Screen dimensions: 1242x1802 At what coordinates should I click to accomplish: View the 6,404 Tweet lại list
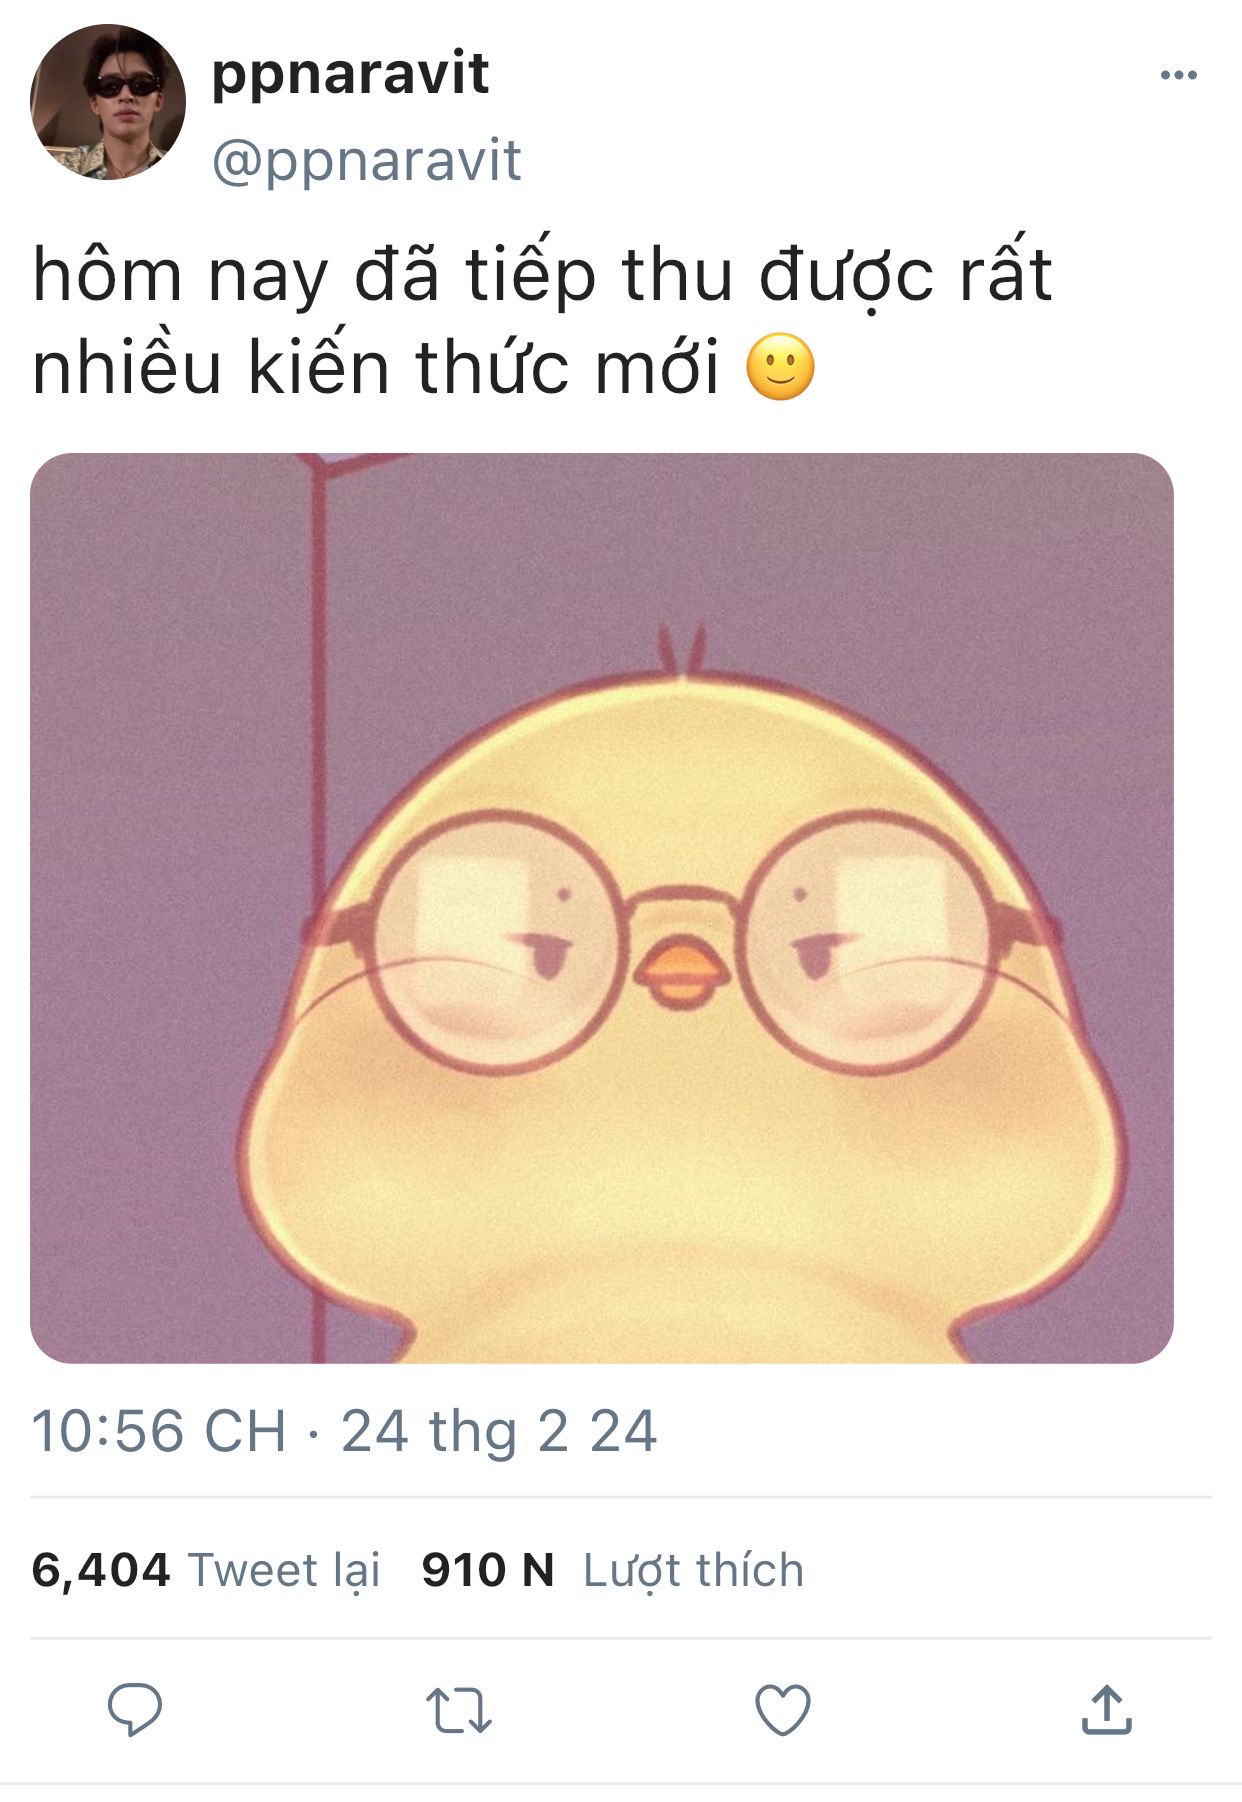206,1569
